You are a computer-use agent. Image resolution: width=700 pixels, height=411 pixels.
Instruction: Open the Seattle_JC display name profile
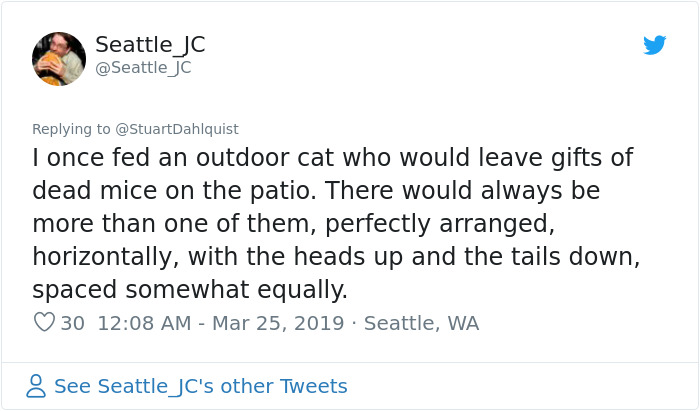pyautogui.click(x=150, y=45)
